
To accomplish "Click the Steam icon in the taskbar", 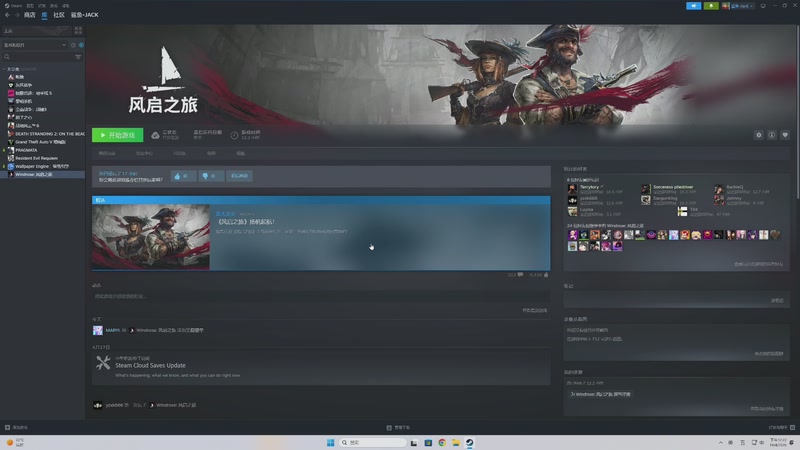I will pos(469,442).
